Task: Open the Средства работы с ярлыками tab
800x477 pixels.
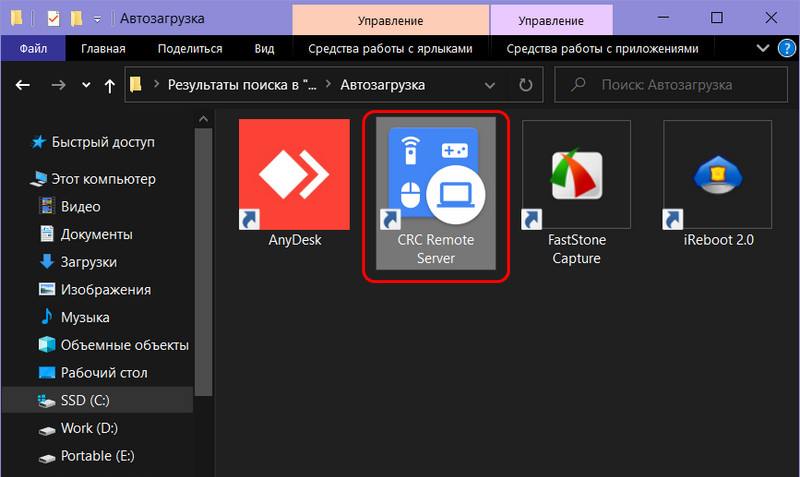Action: [390, 48]
